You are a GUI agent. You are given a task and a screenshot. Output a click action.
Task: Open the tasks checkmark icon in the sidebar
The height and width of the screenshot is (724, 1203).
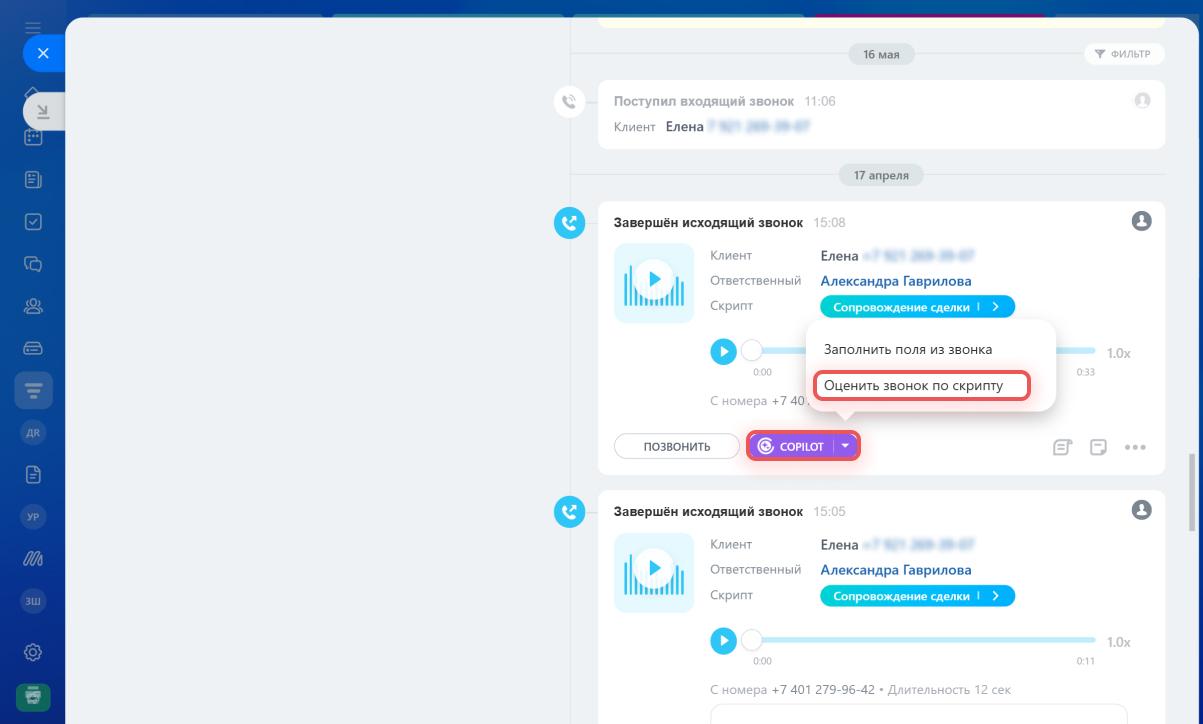(x=33, y=222)
